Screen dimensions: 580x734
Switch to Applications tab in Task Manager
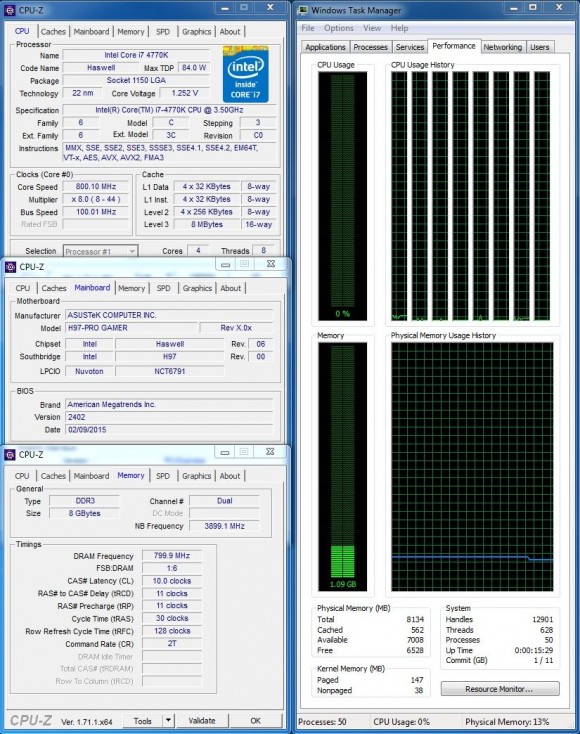(x=325, y=47)
